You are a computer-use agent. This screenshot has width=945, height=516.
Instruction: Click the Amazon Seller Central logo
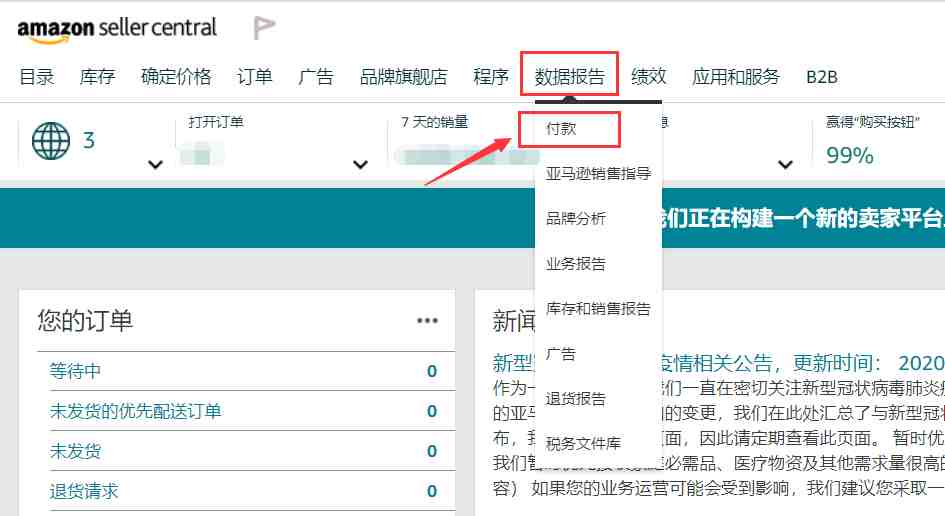(x=117, y=29)
